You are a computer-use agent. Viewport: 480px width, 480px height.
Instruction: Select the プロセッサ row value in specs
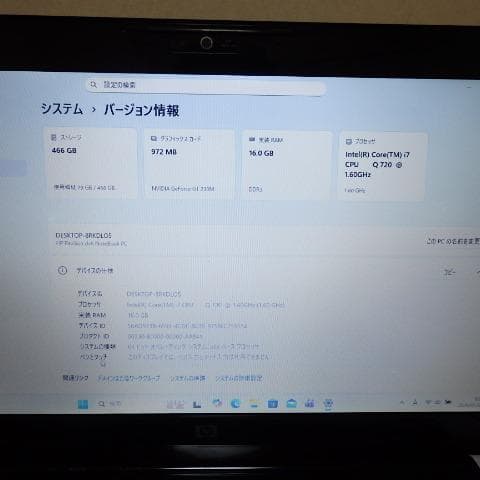pyautogui.click(x=205, y=305)
